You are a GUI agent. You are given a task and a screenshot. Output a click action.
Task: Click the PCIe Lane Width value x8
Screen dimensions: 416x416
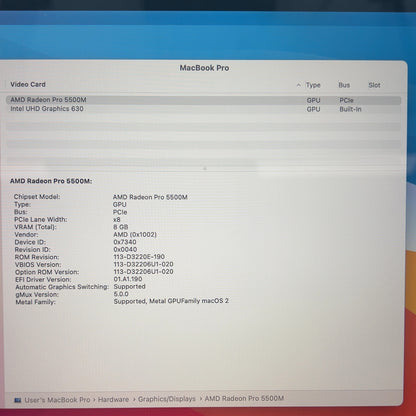(x=117, y=220)
